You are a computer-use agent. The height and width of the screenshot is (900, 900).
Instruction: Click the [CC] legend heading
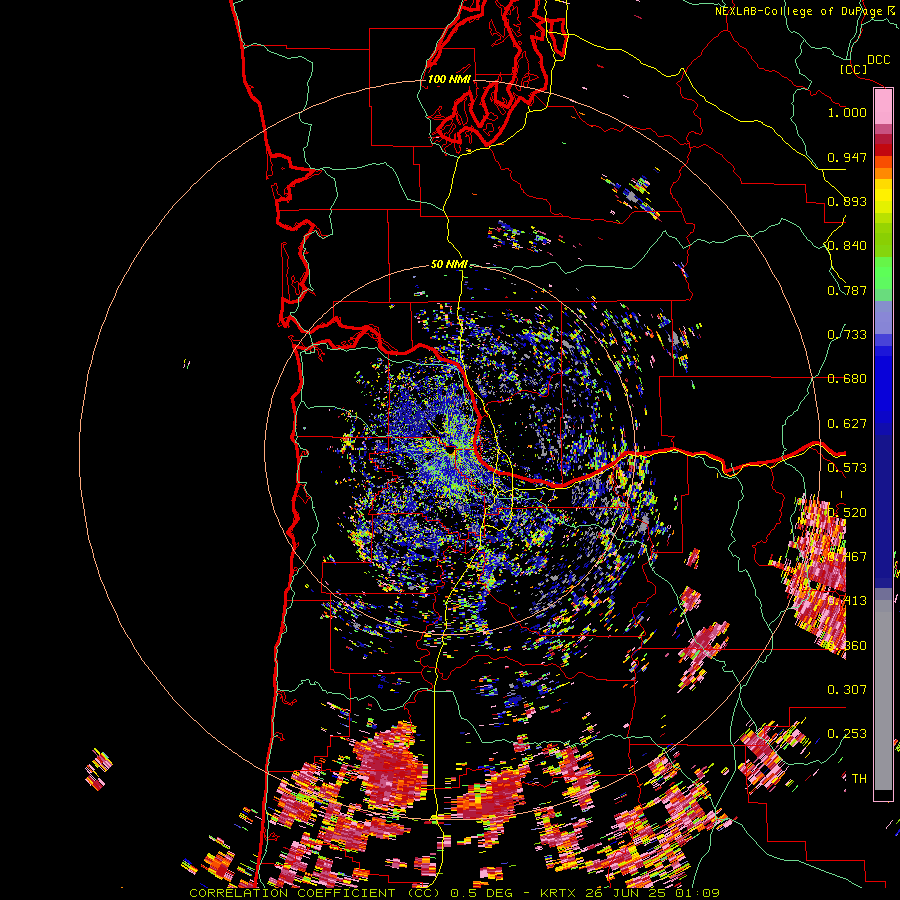tap(854, 69)
